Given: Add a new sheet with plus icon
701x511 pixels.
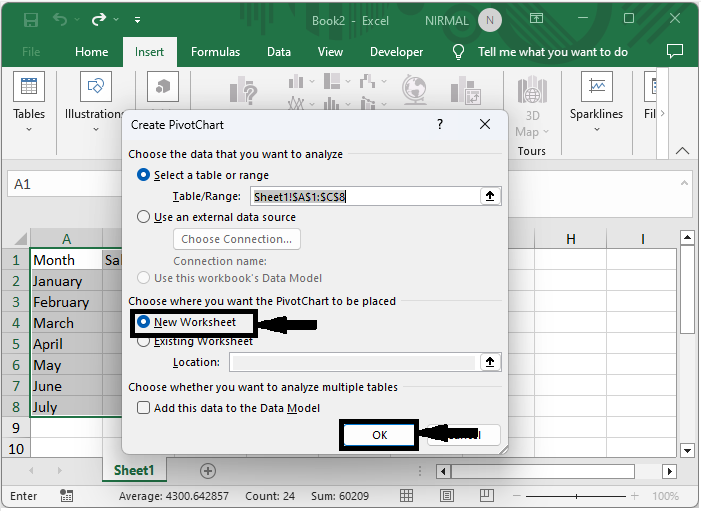Looking at the screenshot, I should [x=207, y=471].
